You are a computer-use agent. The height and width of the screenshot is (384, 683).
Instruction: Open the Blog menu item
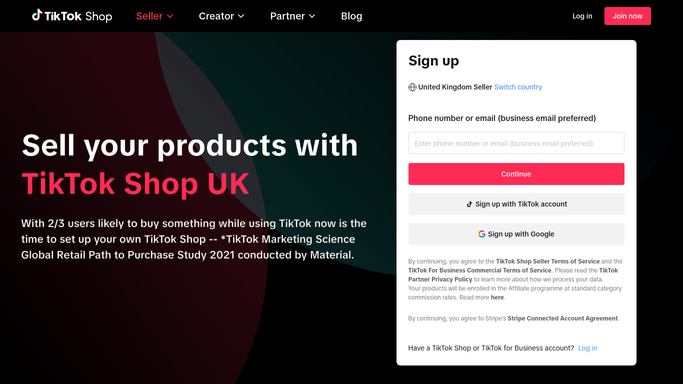tap(352, 16)
